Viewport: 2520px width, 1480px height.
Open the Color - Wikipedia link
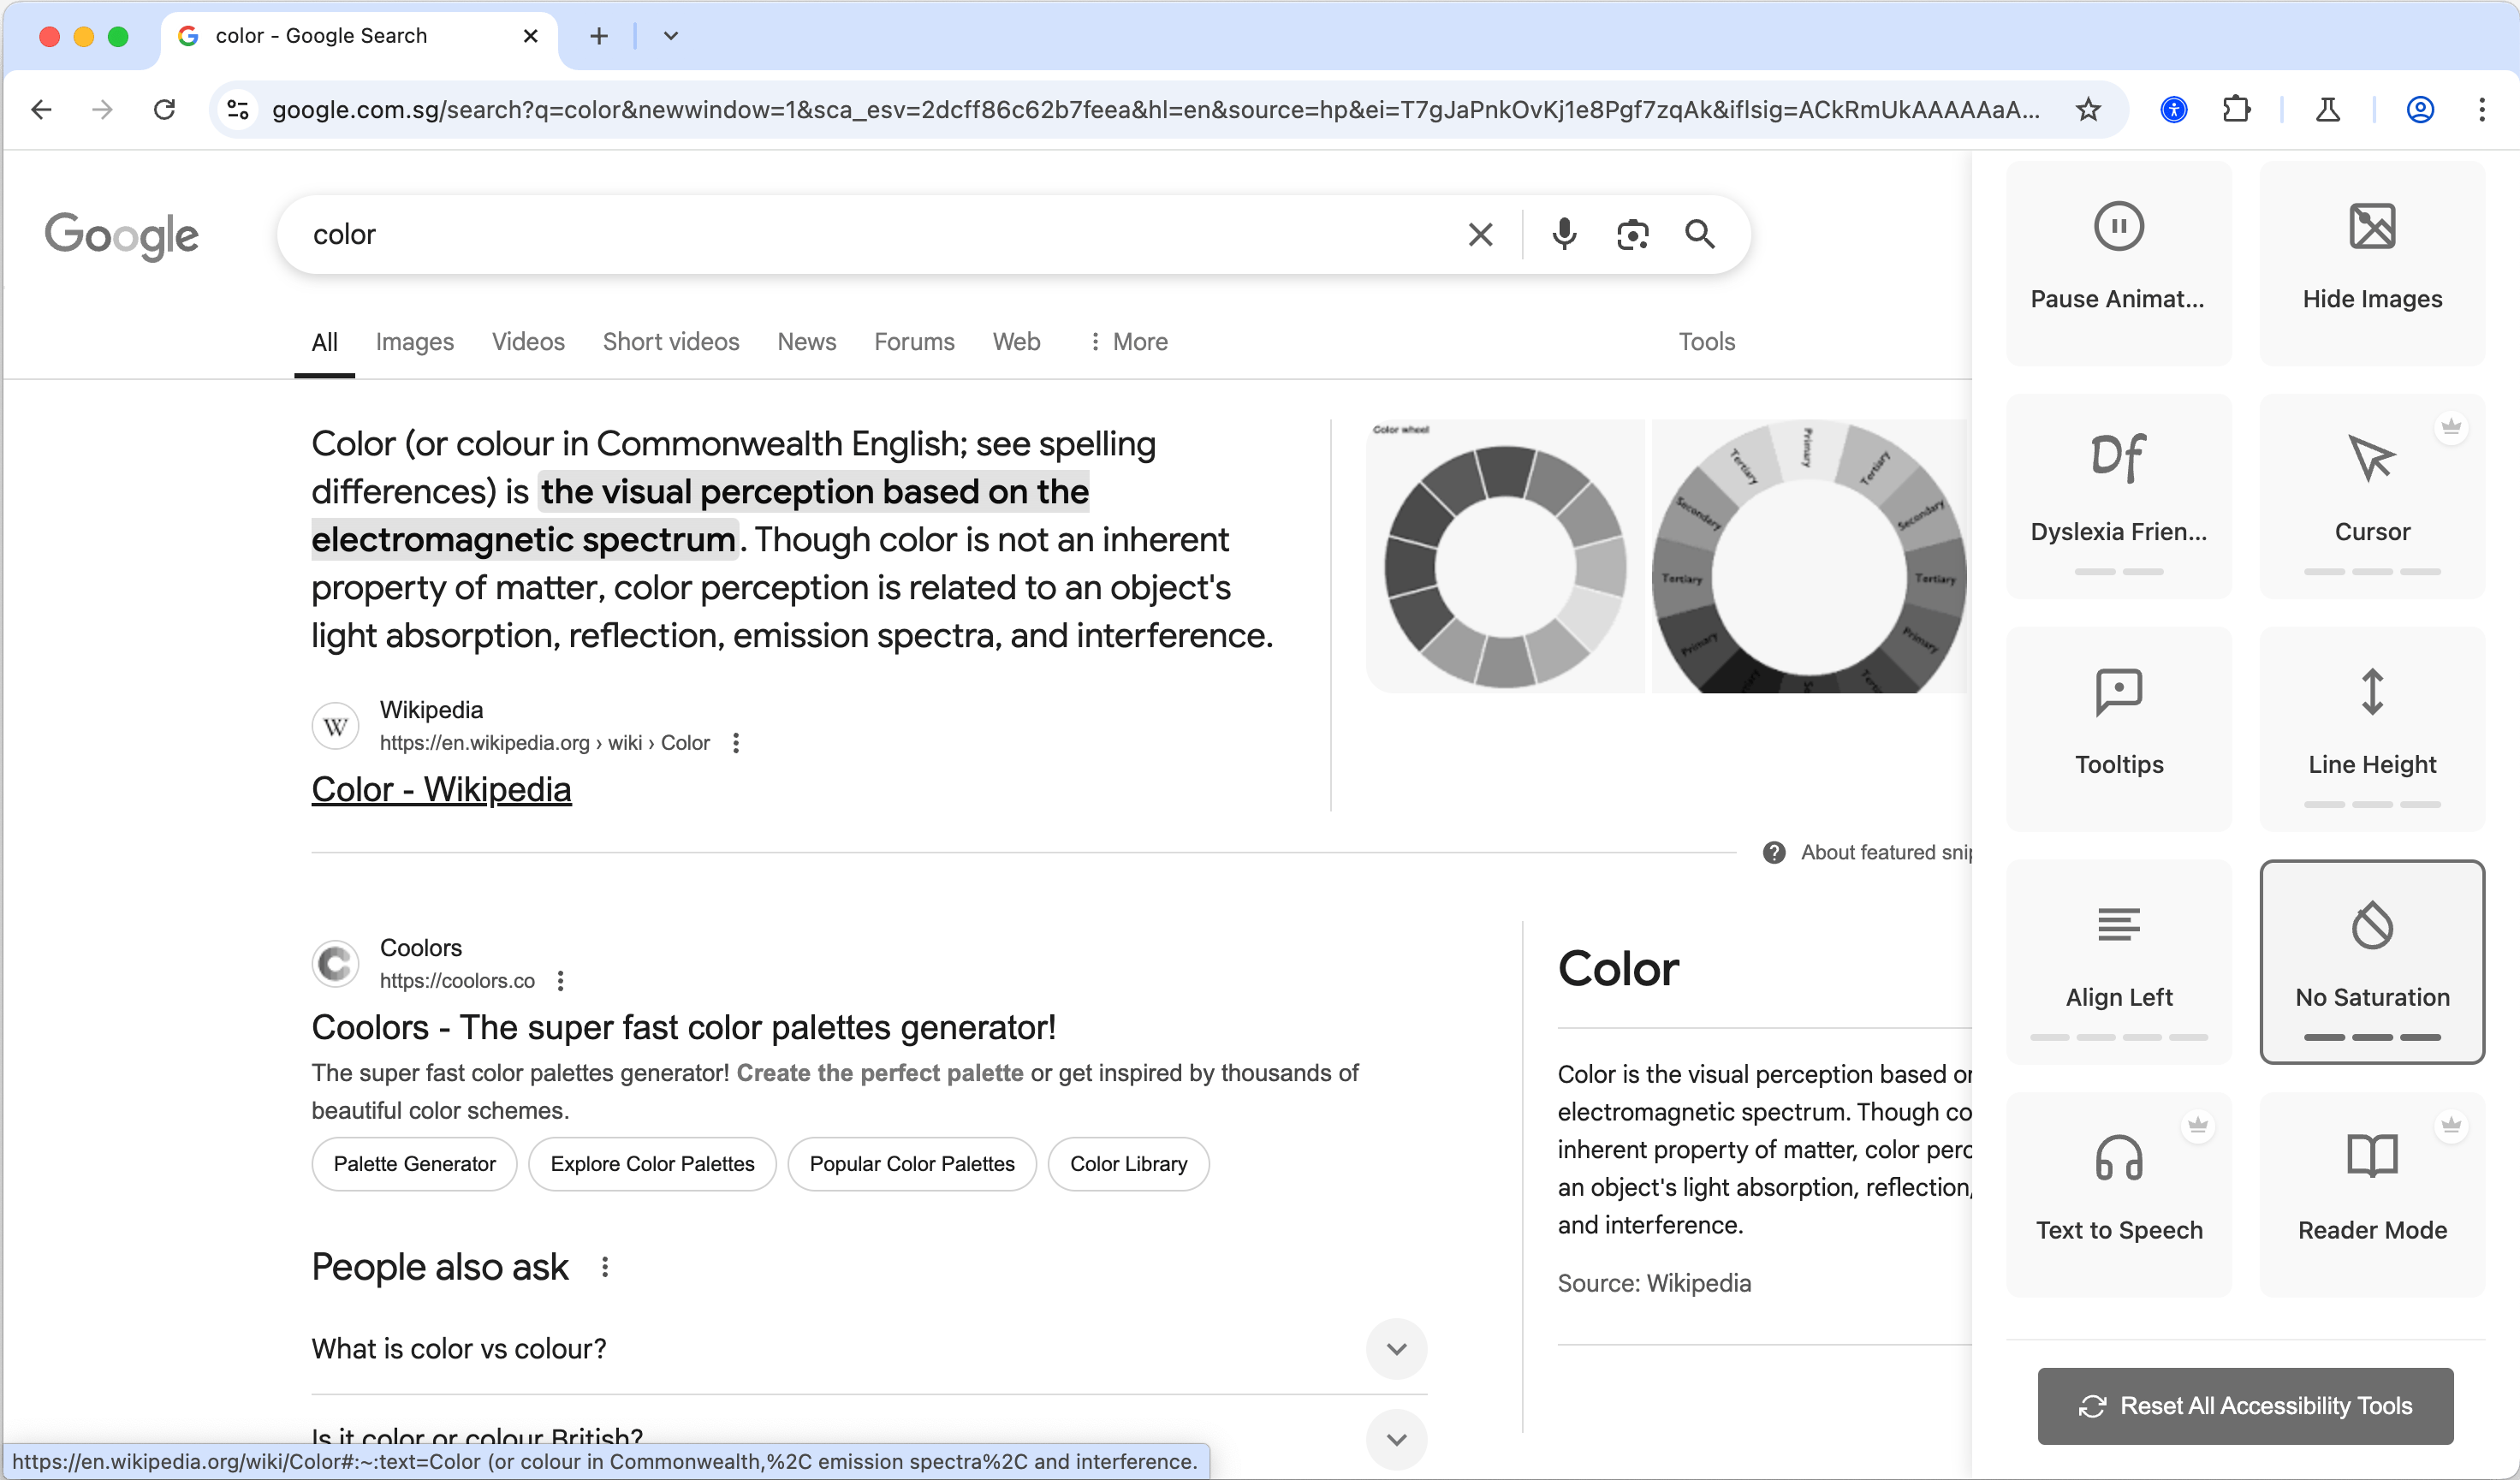pos(441,789)
